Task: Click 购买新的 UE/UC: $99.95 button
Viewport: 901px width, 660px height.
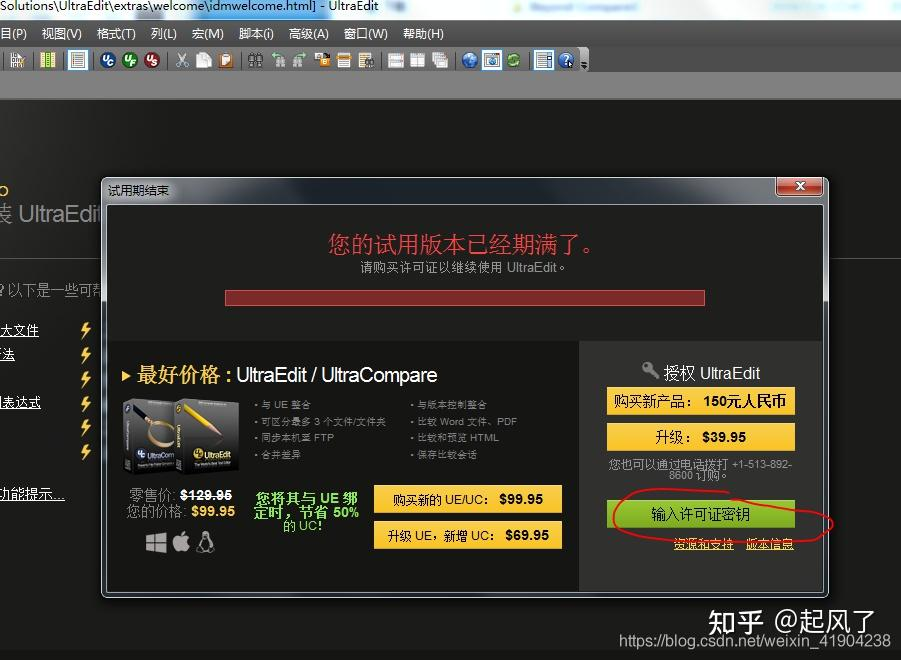Action: click(468, 499)
